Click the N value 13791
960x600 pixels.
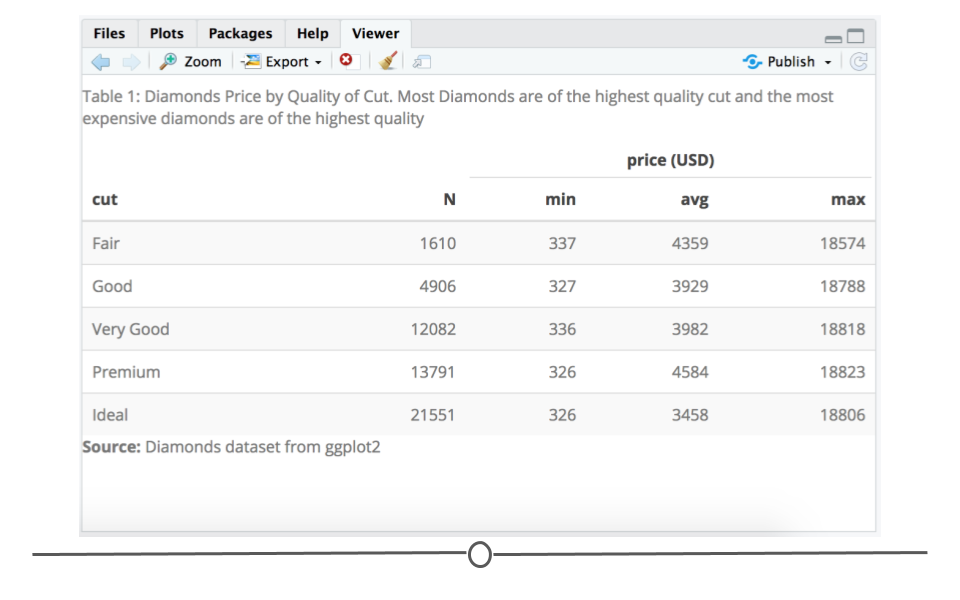(x=433, y=372)
